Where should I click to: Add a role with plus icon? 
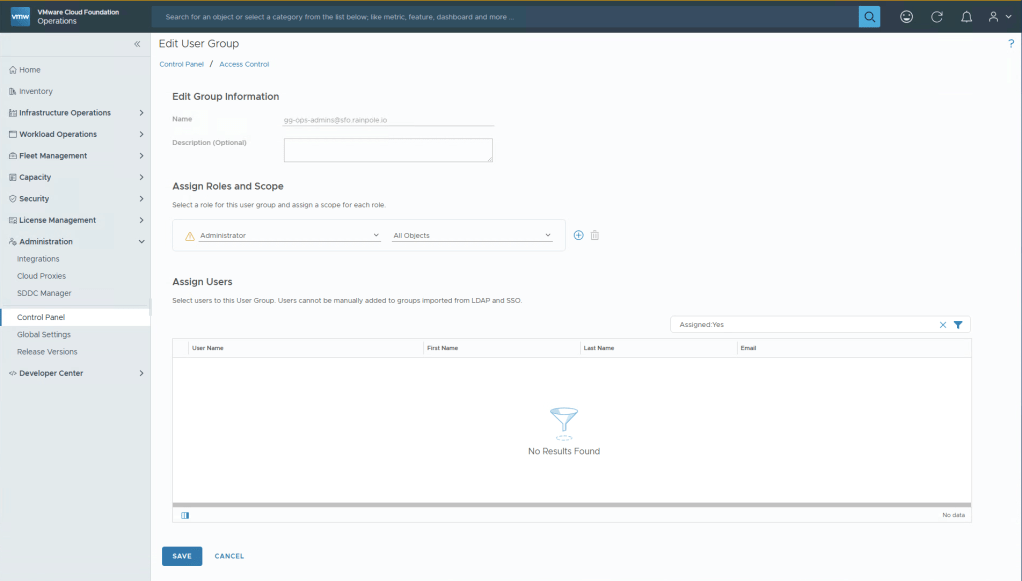click(x=578, y=235)
